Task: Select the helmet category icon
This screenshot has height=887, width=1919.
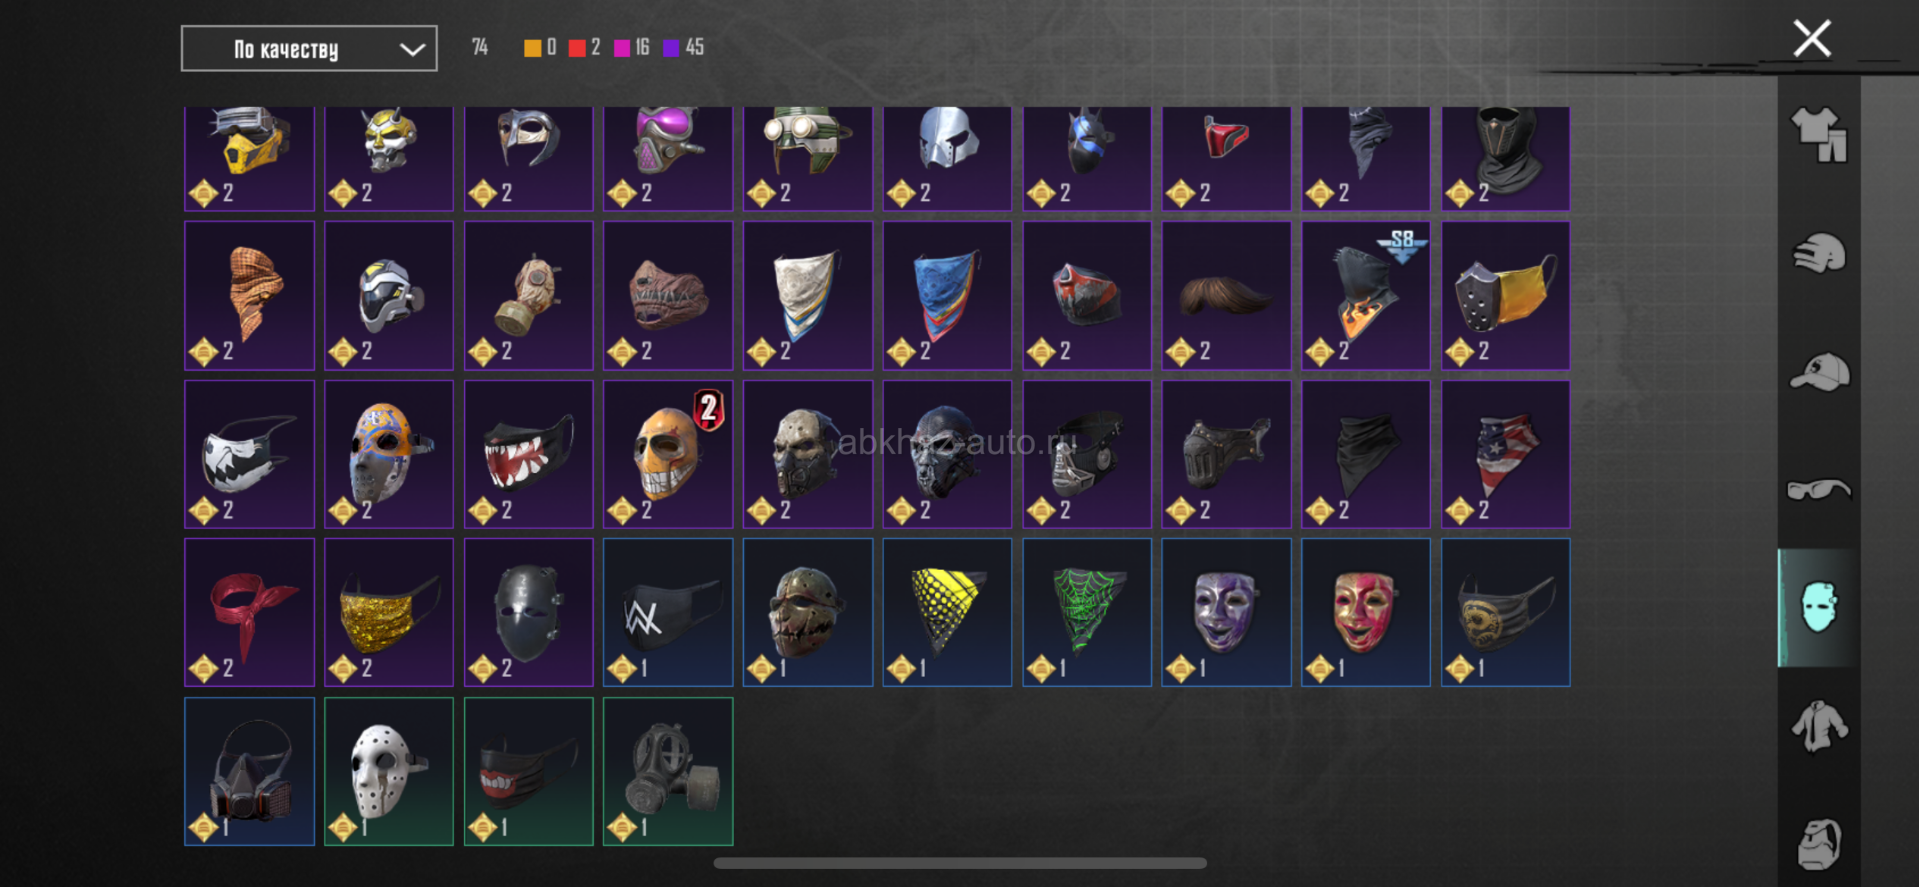Action: (x=1819, y=253)
